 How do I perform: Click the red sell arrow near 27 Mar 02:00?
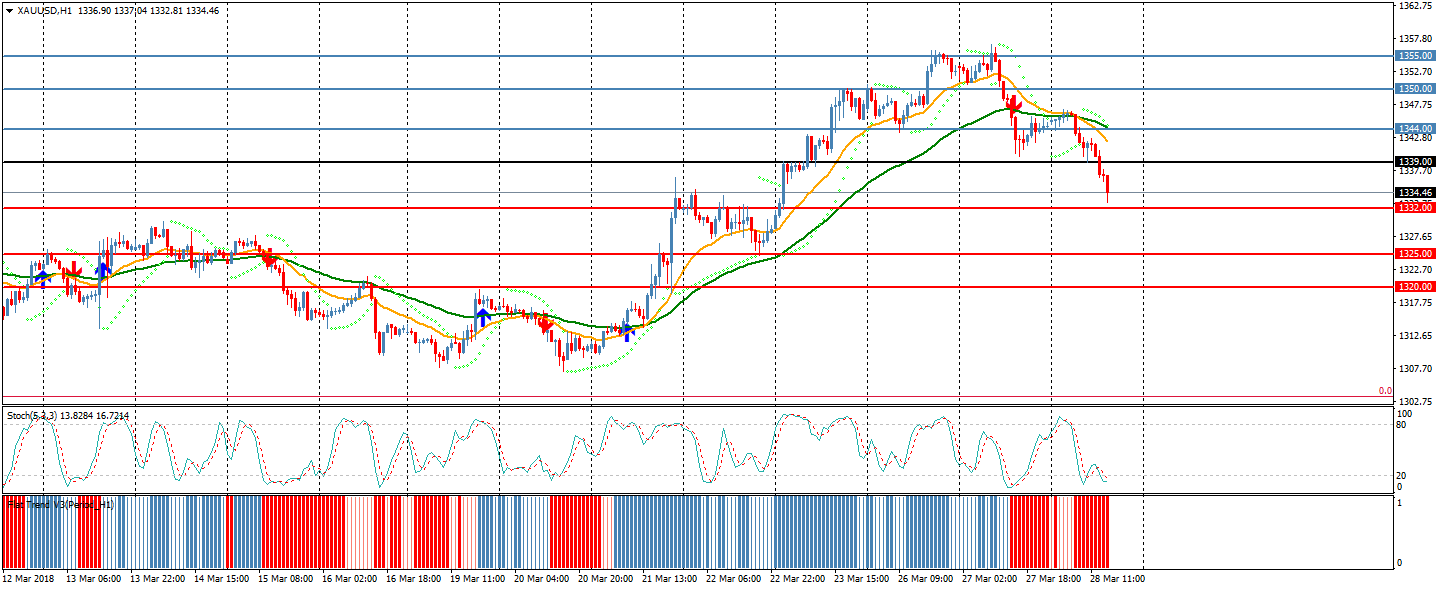[1013, 104]
